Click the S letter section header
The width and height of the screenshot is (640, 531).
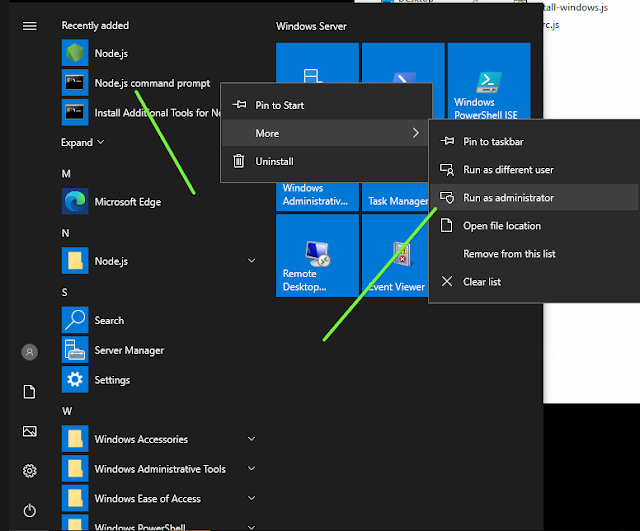64,292
